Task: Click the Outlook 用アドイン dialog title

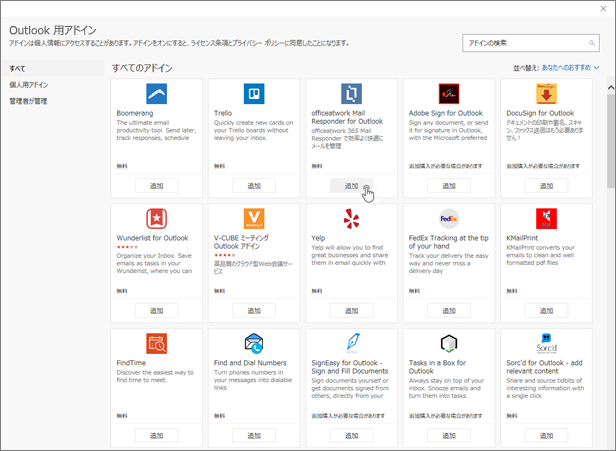Action: click(x=53, y=30)
